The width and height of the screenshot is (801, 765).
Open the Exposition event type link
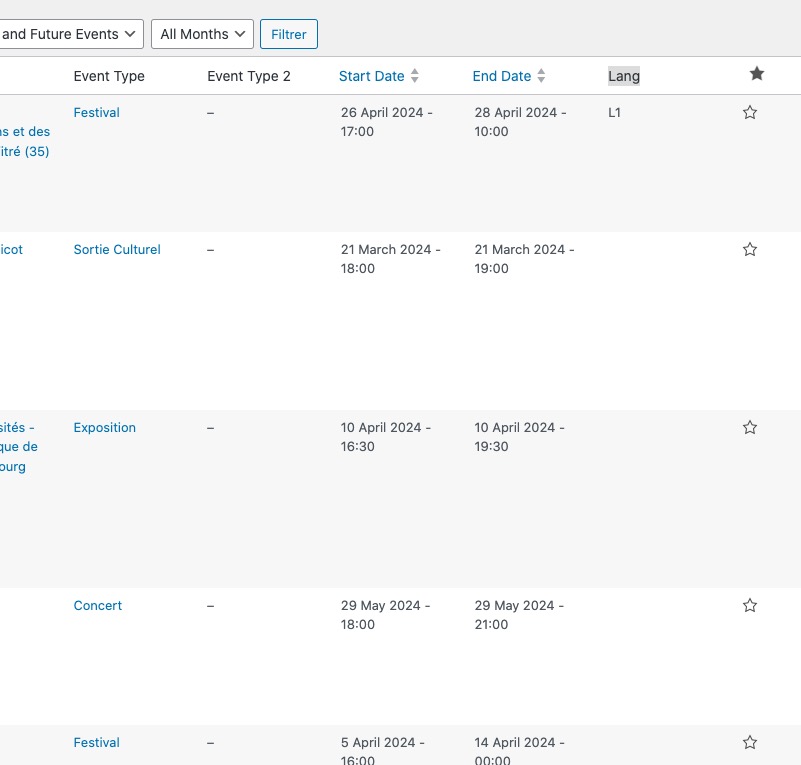105,427
